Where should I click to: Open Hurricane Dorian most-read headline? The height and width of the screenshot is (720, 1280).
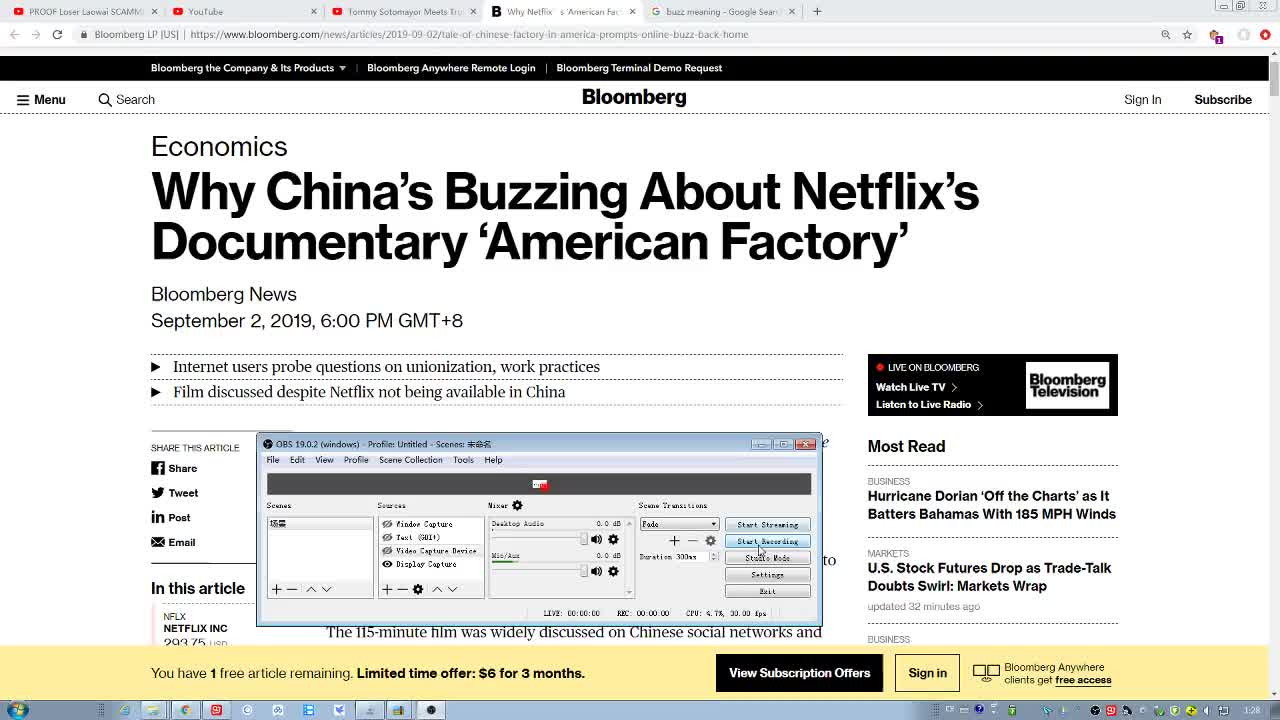tap(991, 505)
